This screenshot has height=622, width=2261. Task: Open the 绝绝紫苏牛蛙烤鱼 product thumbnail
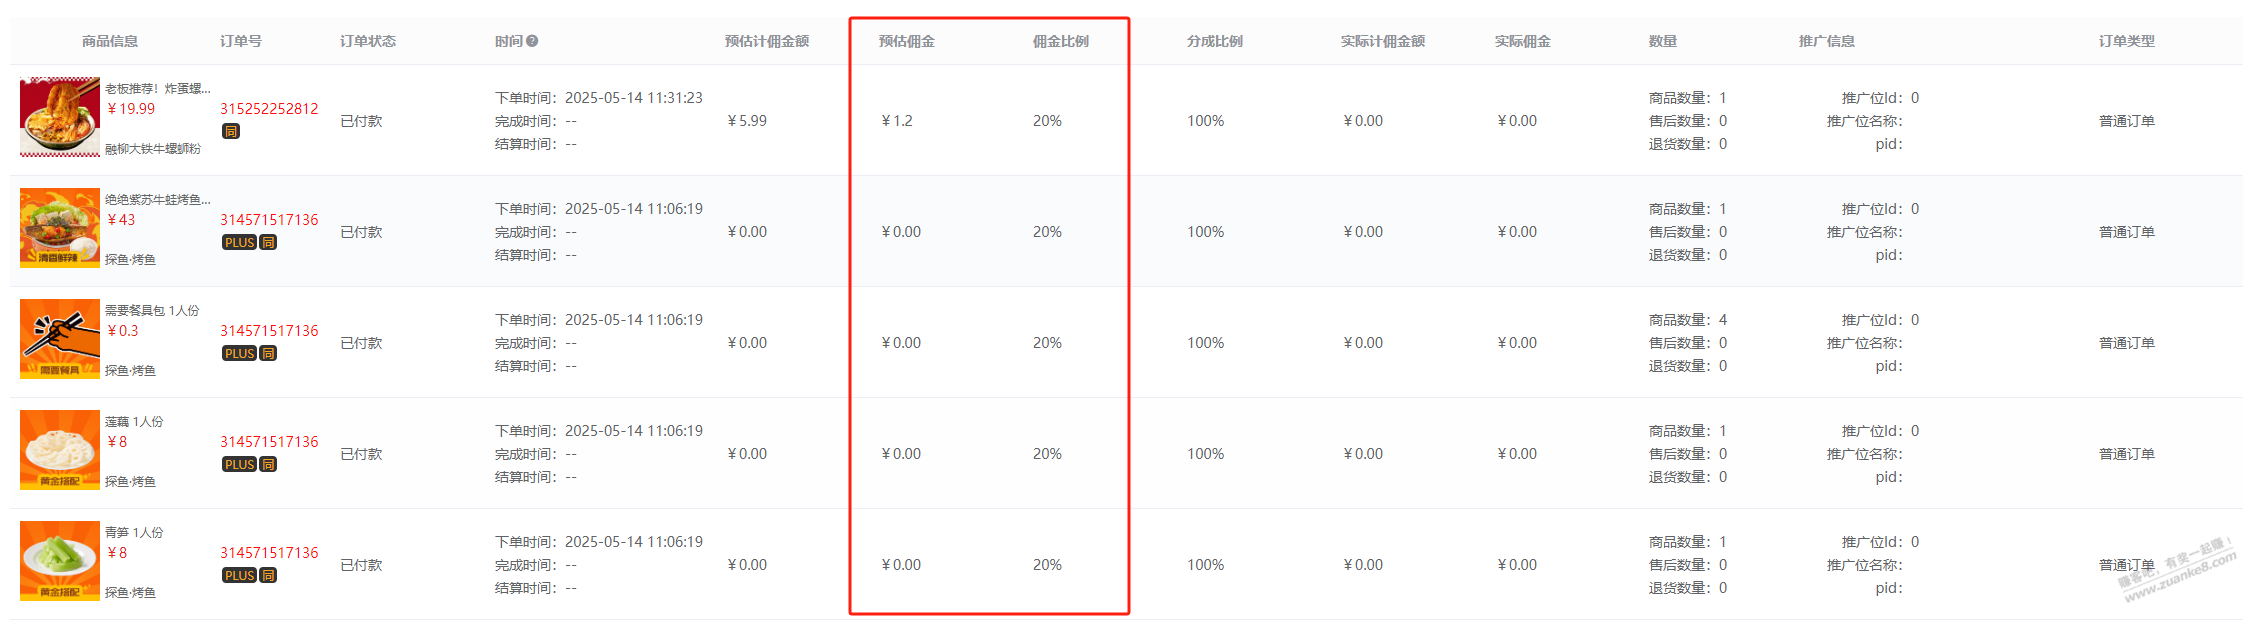[60, 228]
